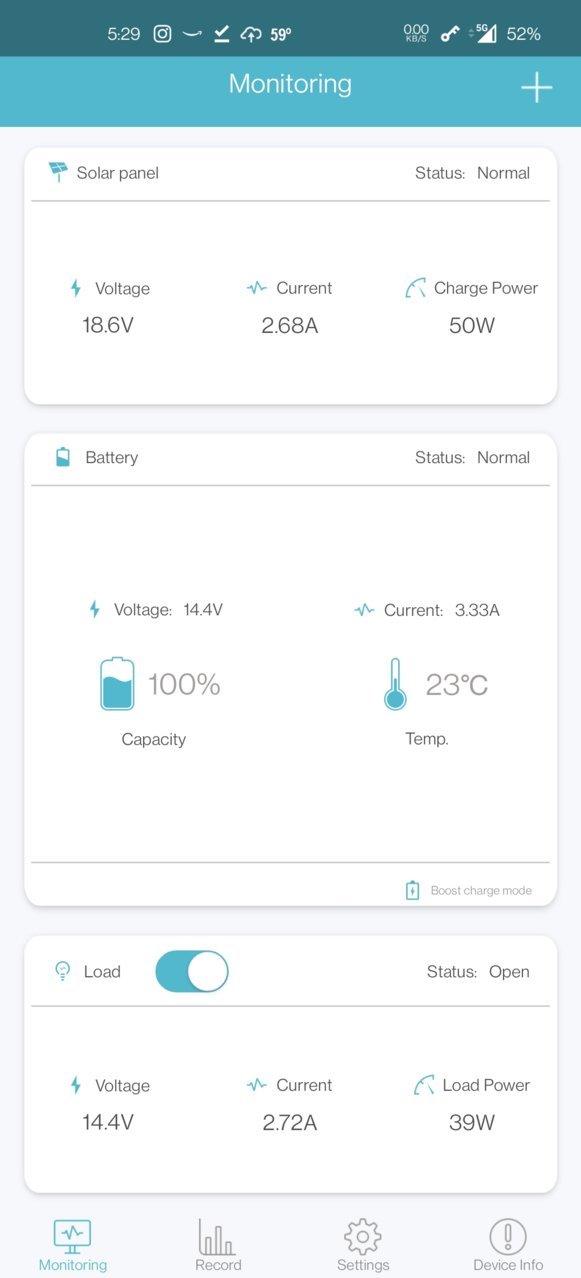Click the Battery header icon
This screenshot has width=581, height=1278.
[63, 457]
